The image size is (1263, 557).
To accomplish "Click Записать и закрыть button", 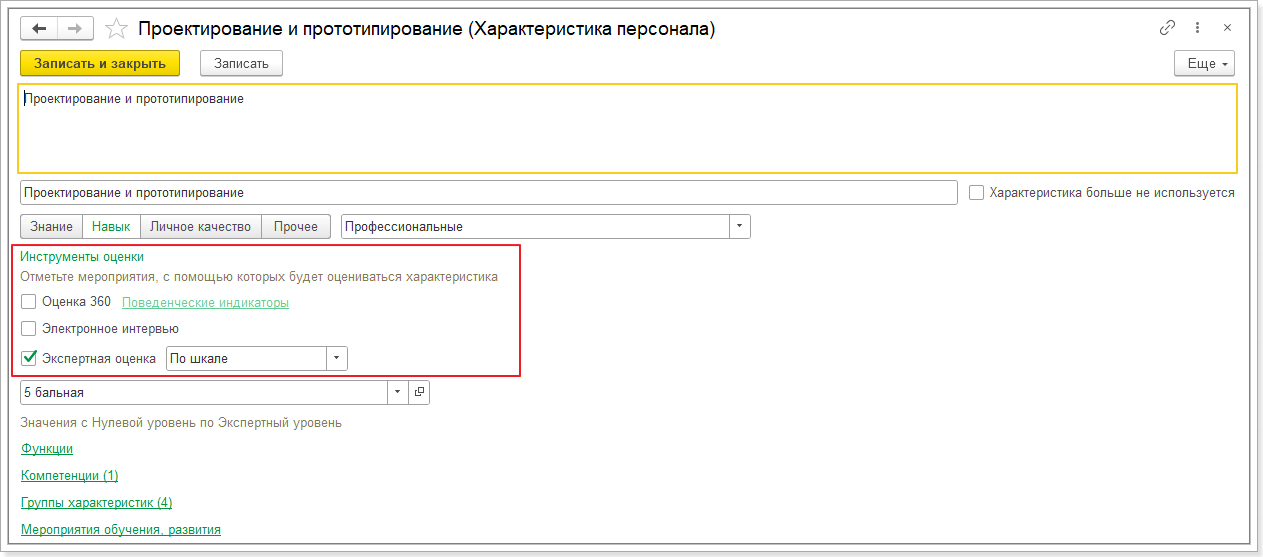I will pos(100,63).
